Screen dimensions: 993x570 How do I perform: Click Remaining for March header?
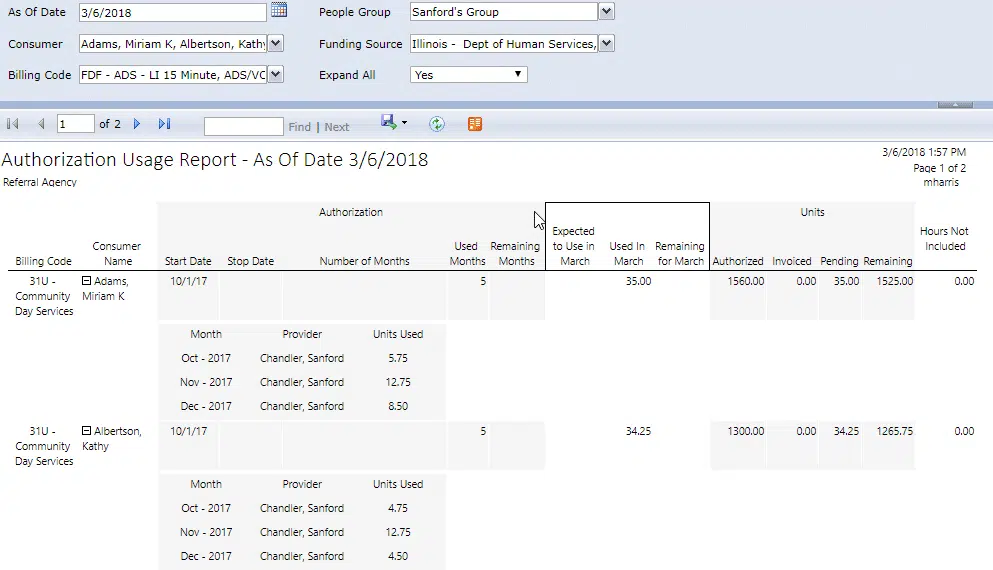[x=680, y=254]
